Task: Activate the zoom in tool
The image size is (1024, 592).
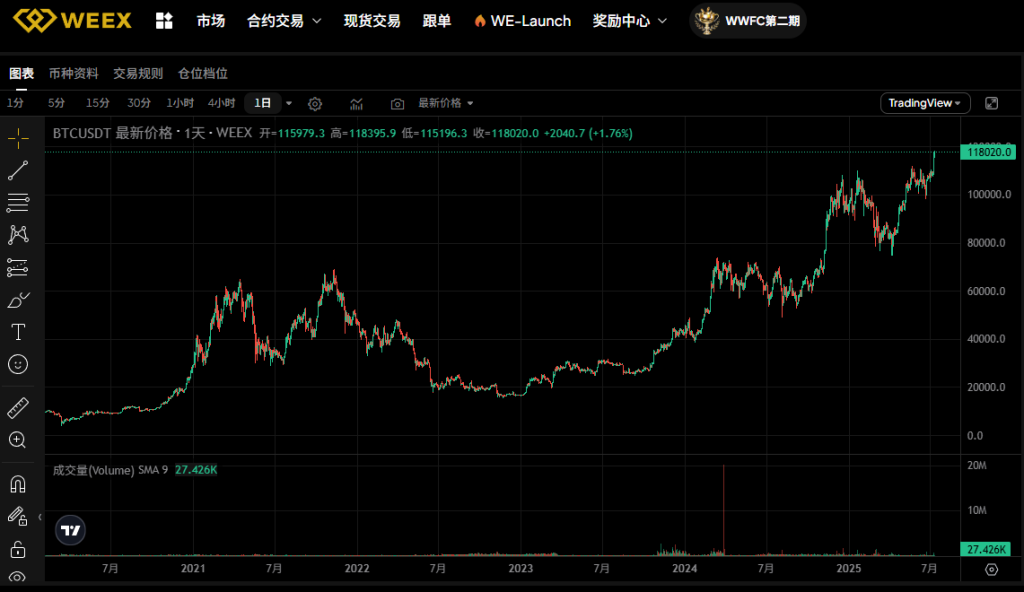Action: (x=18, y=440)
